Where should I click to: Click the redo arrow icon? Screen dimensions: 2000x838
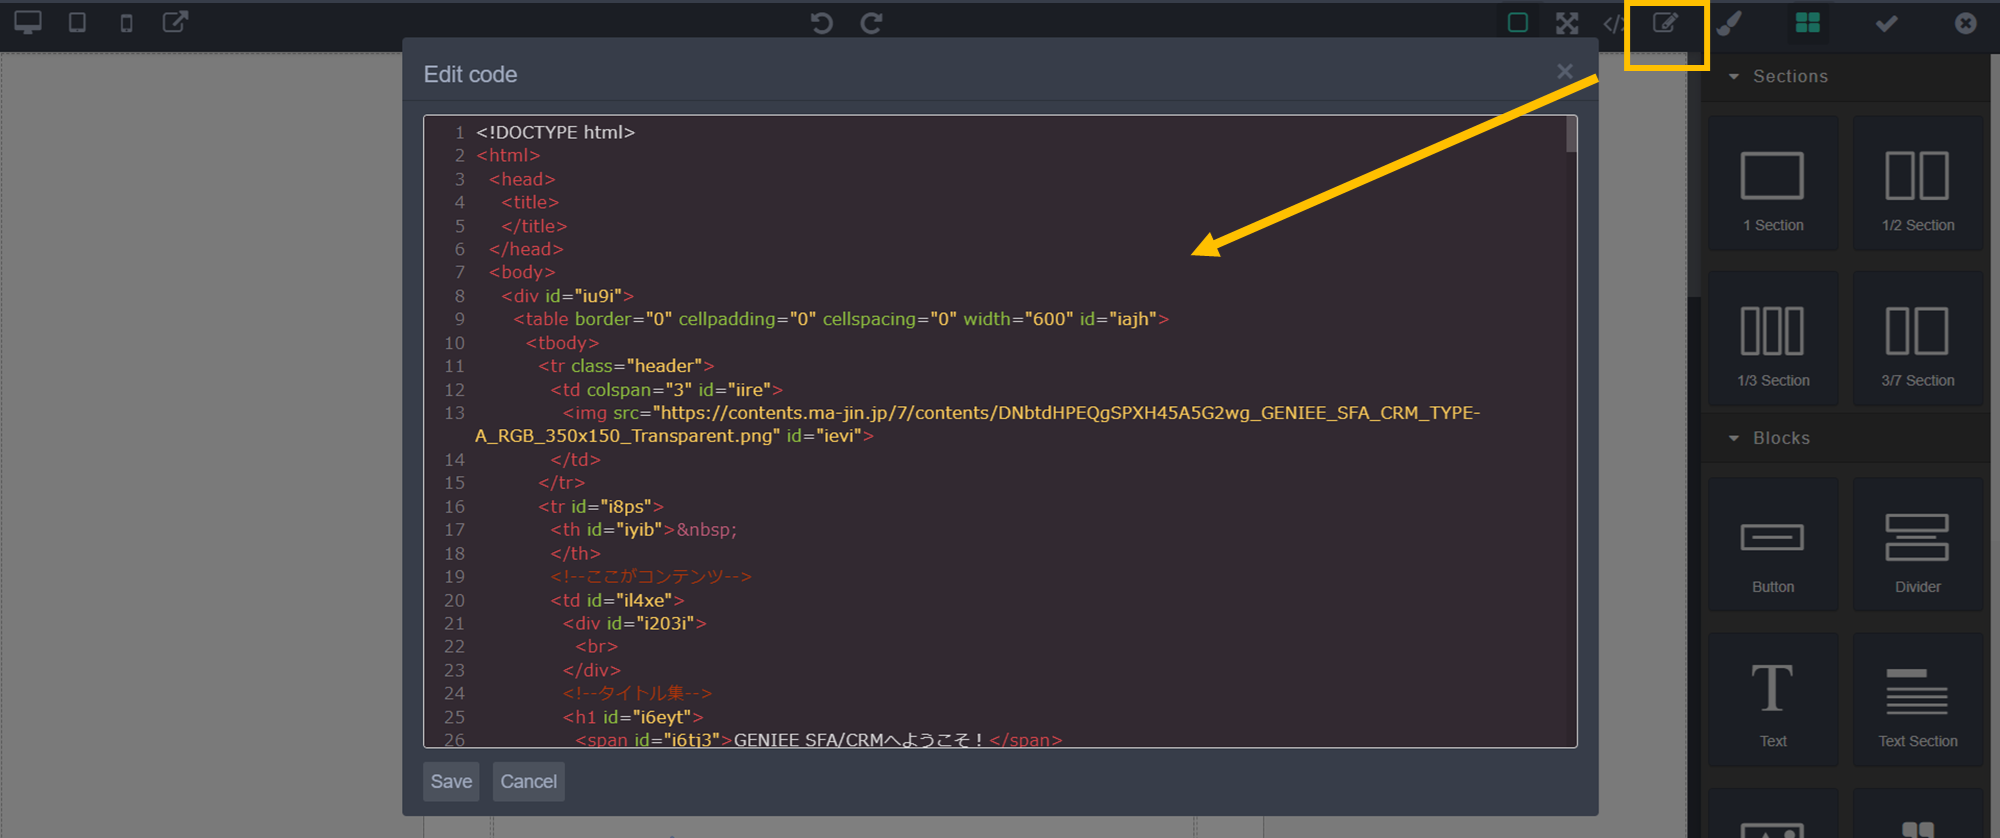tap(871, 23)
